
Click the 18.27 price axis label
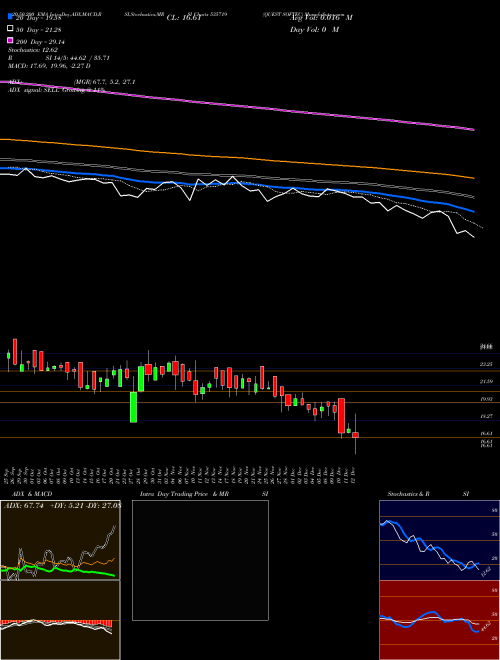[x=487, y=416]
